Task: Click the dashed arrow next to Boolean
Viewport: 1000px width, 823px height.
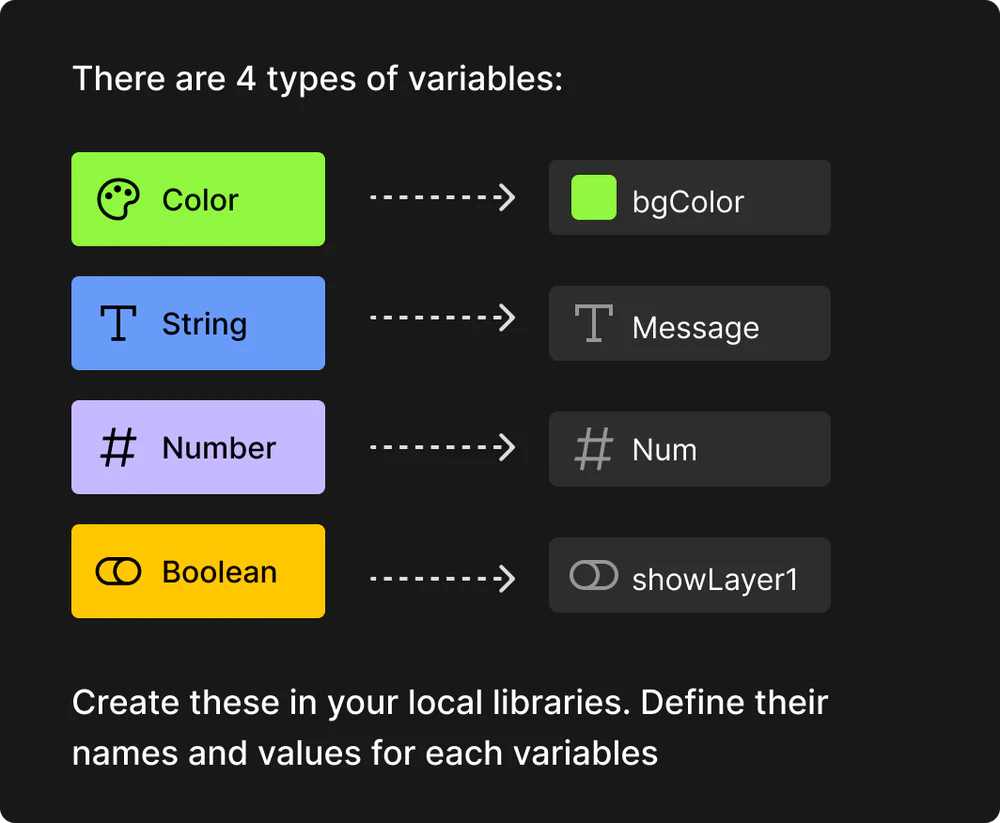Action: (441, 578)
